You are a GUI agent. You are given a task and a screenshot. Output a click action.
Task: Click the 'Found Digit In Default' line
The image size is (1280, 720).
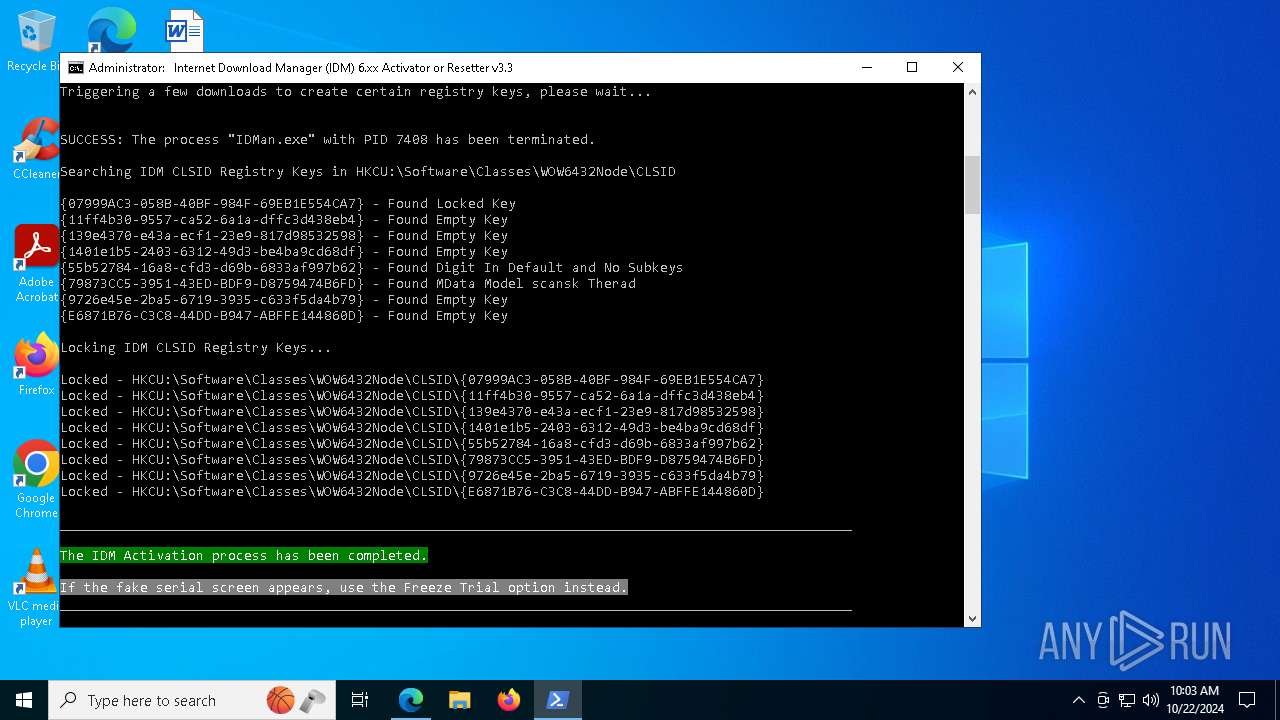point(372,268)
